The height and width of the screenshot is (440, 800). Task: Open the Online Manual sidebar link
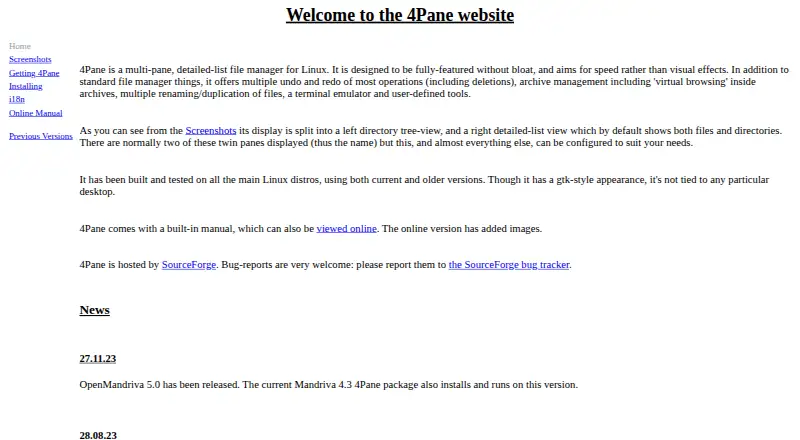coord(35,113)
